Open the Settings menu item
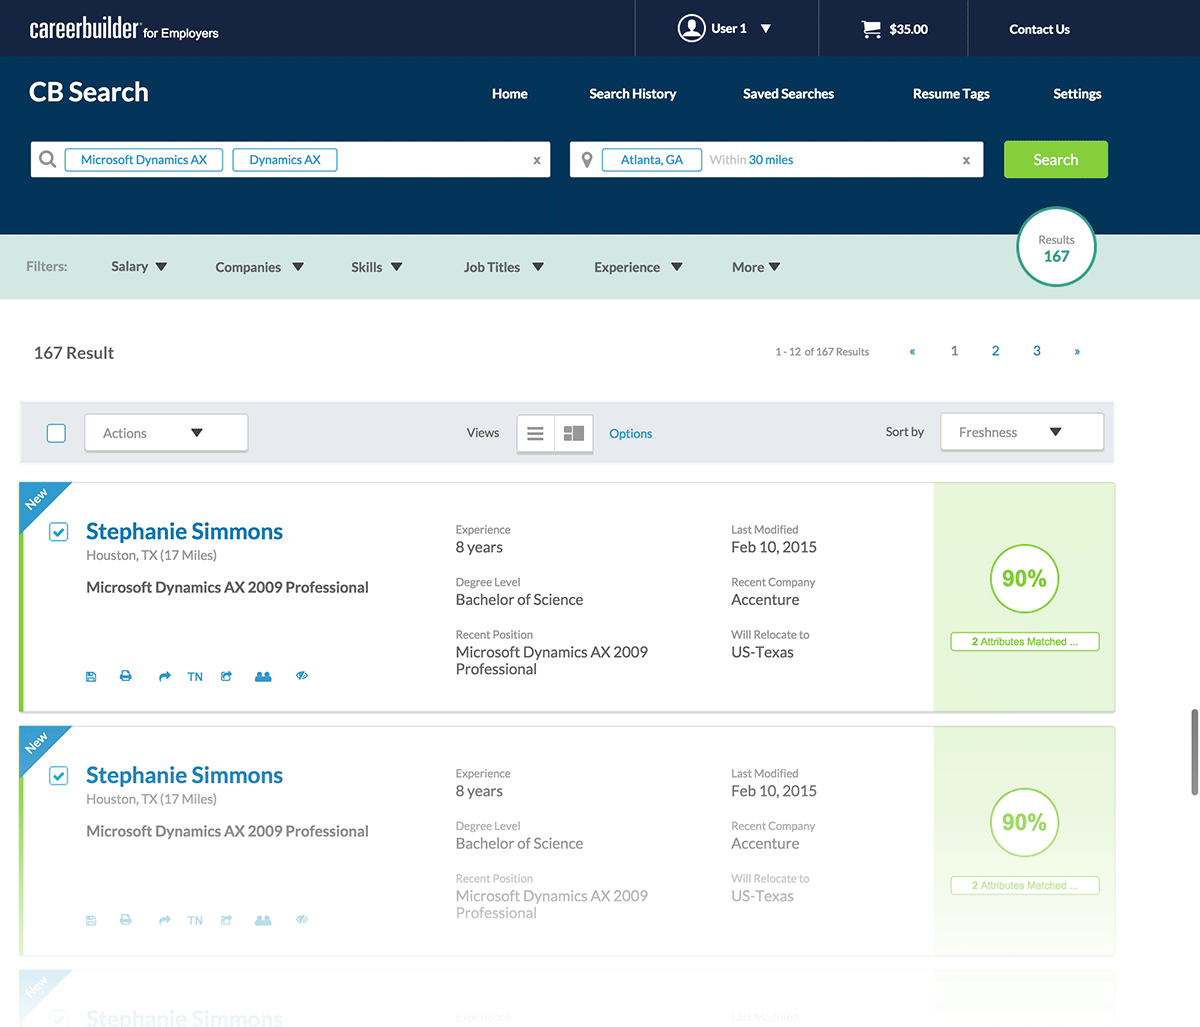Image resolution: width=1200 pixels, height=1027 pixels. point(1077,94)
